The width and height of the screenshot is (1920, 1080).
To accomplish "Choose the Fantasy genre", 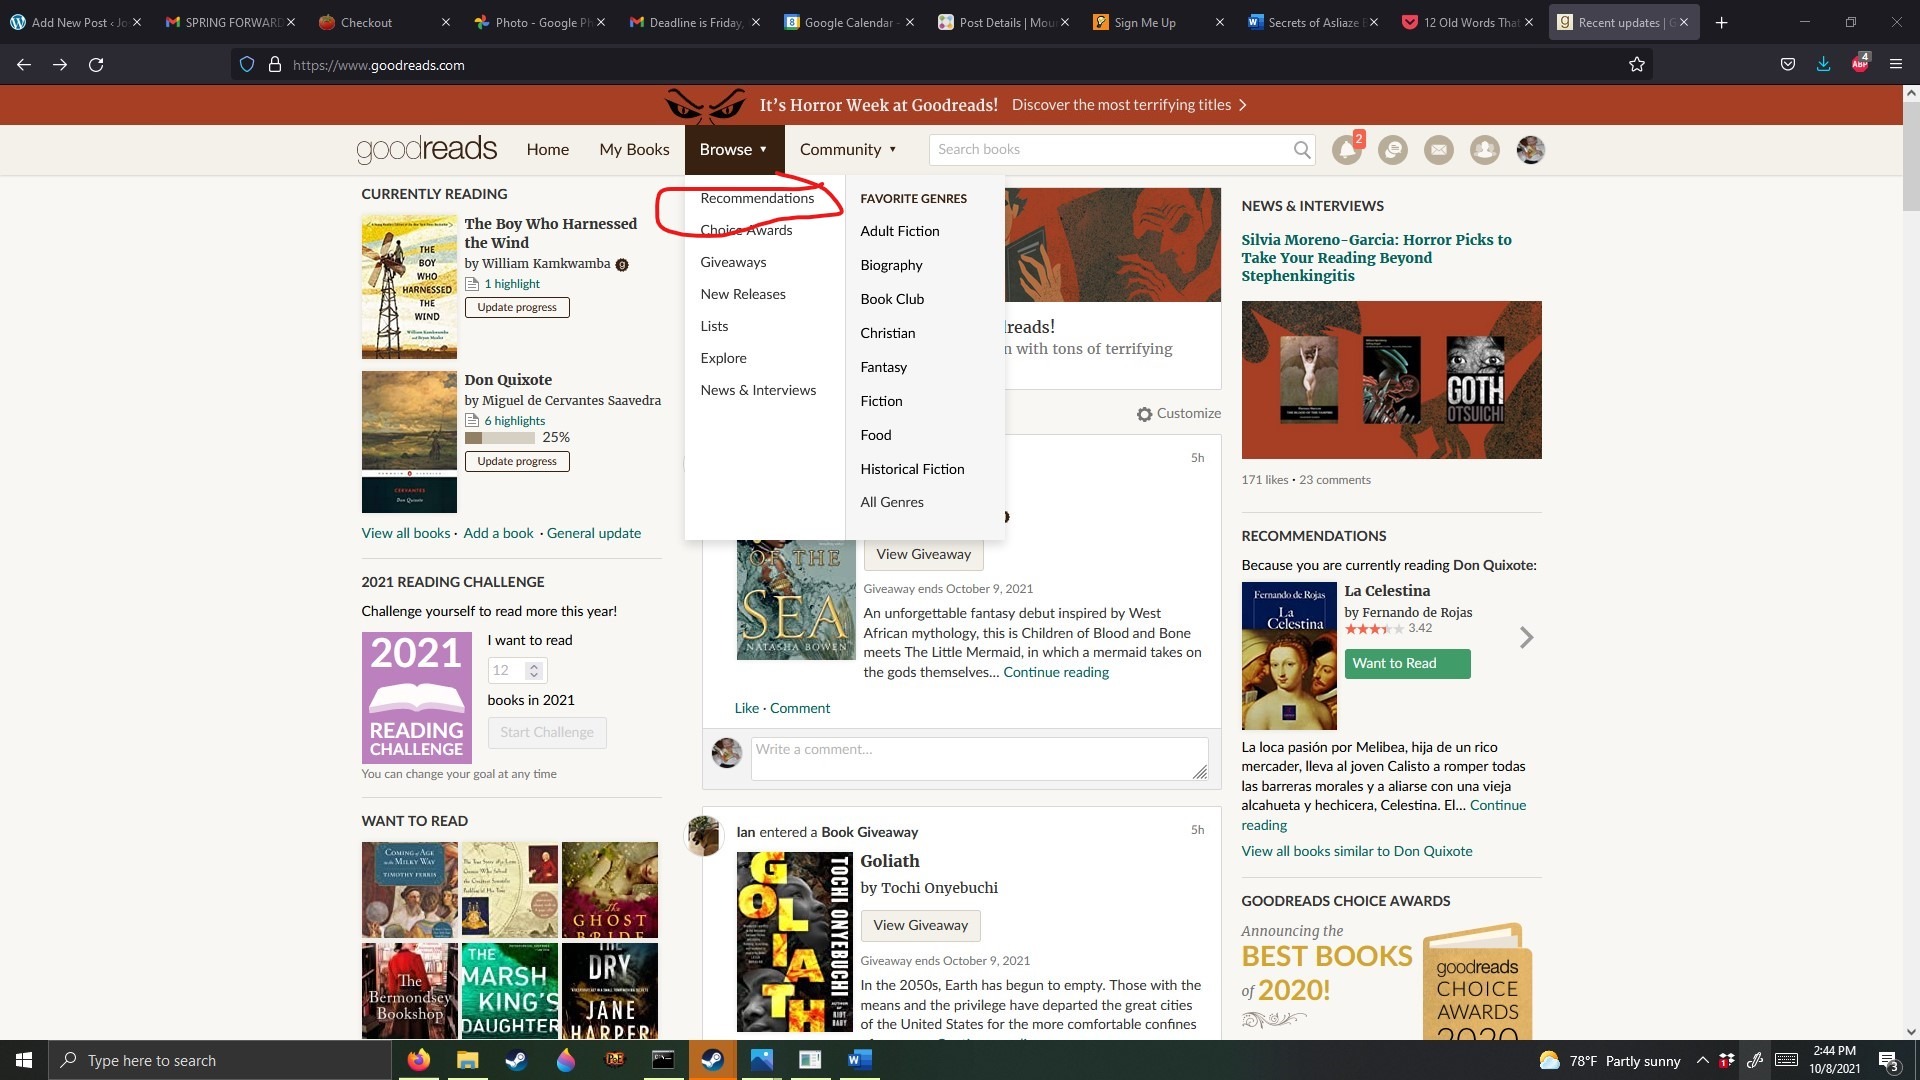I will [x=884, y=367].
